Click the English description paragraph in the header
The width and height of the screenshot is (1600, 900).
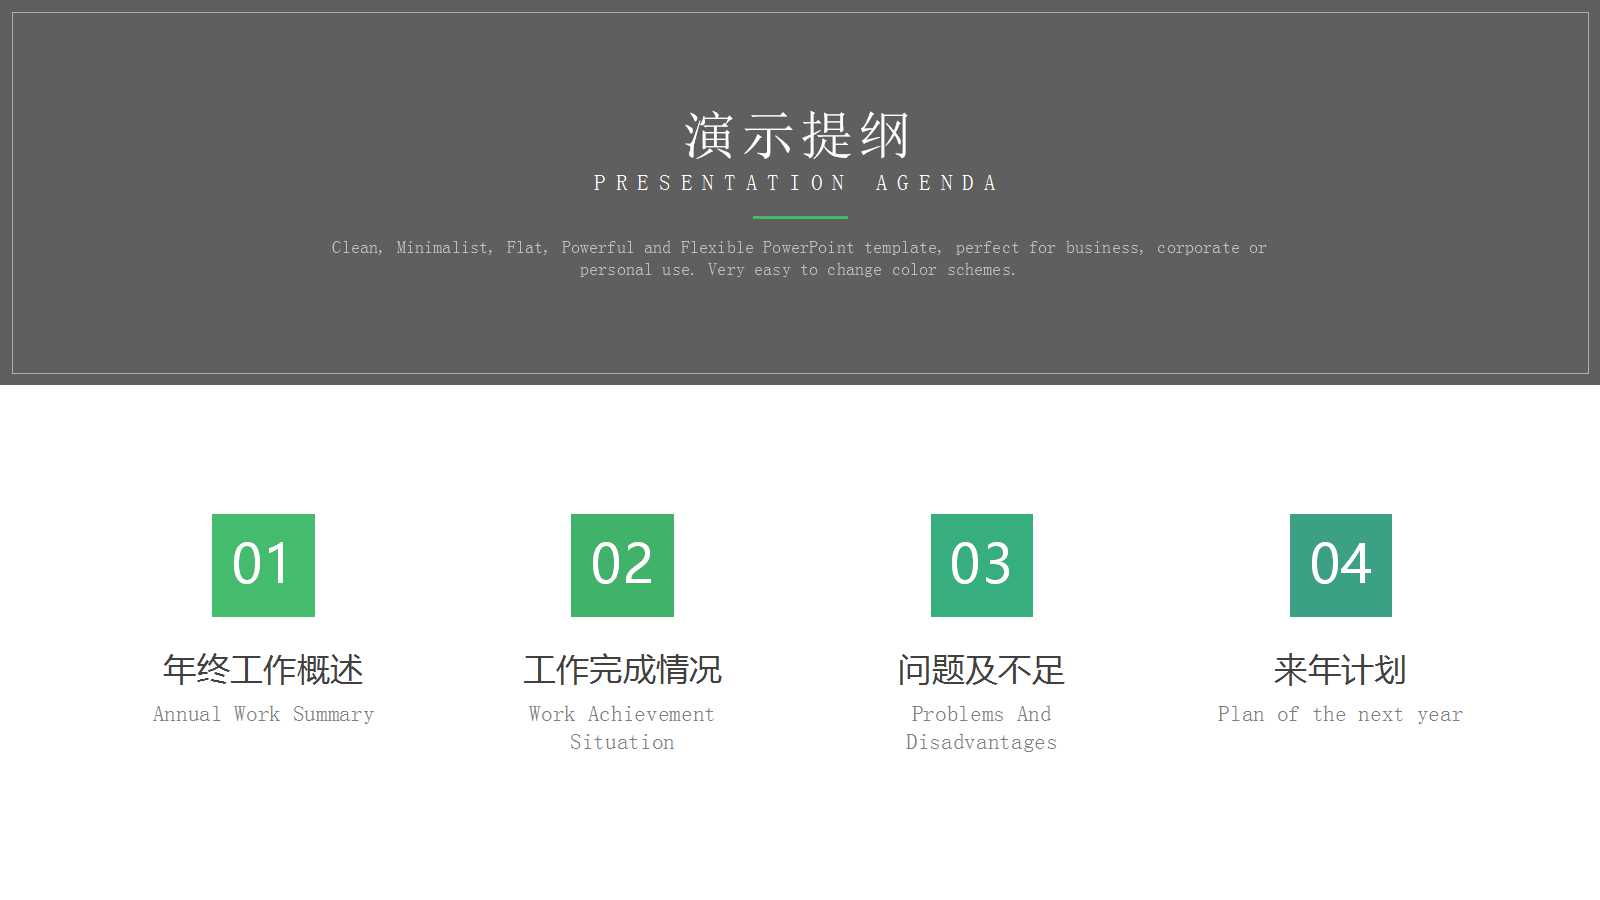pos(799,258)
